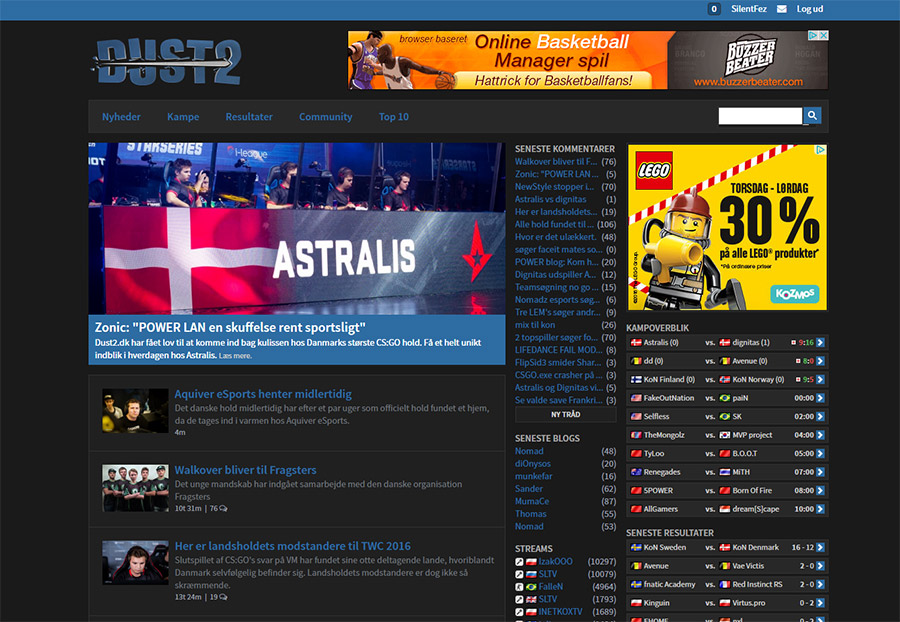Viewport: 900px width, 622px height.
Task: Click the notification counter badge showing 0
Action: (x=714, y=9)
